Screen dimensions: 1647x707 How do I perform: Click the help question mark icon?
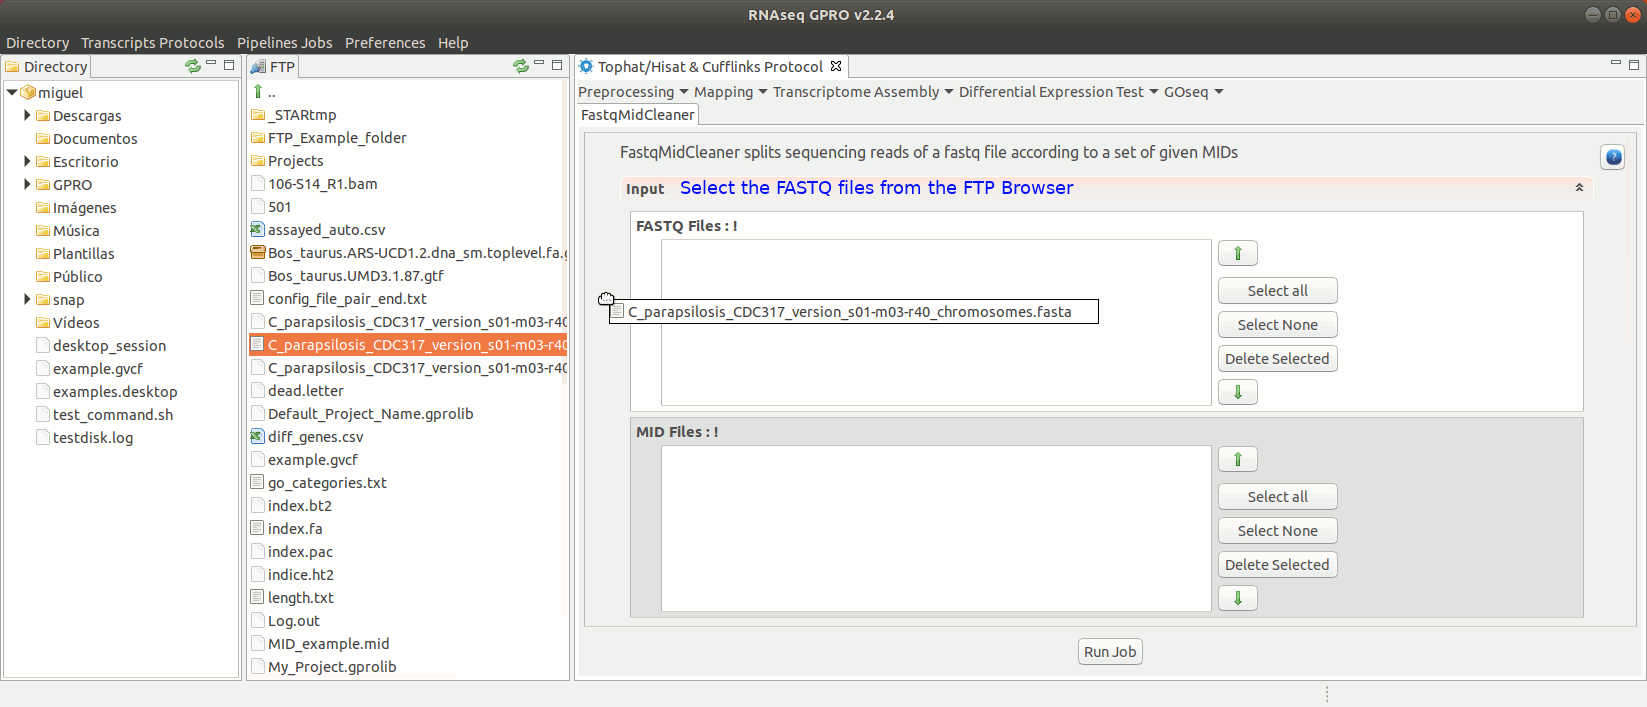point(1612,157)
